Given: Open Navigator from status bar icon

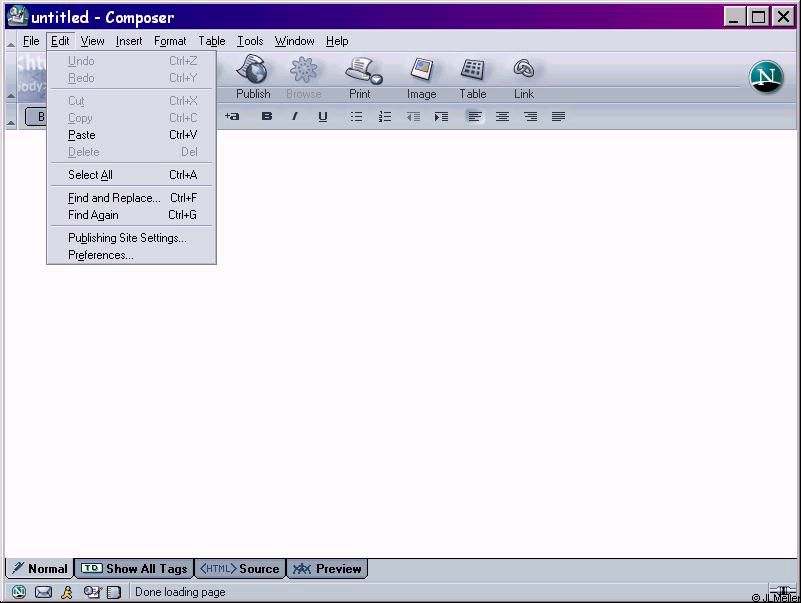Looking at the screenshot, I should 19,592.
